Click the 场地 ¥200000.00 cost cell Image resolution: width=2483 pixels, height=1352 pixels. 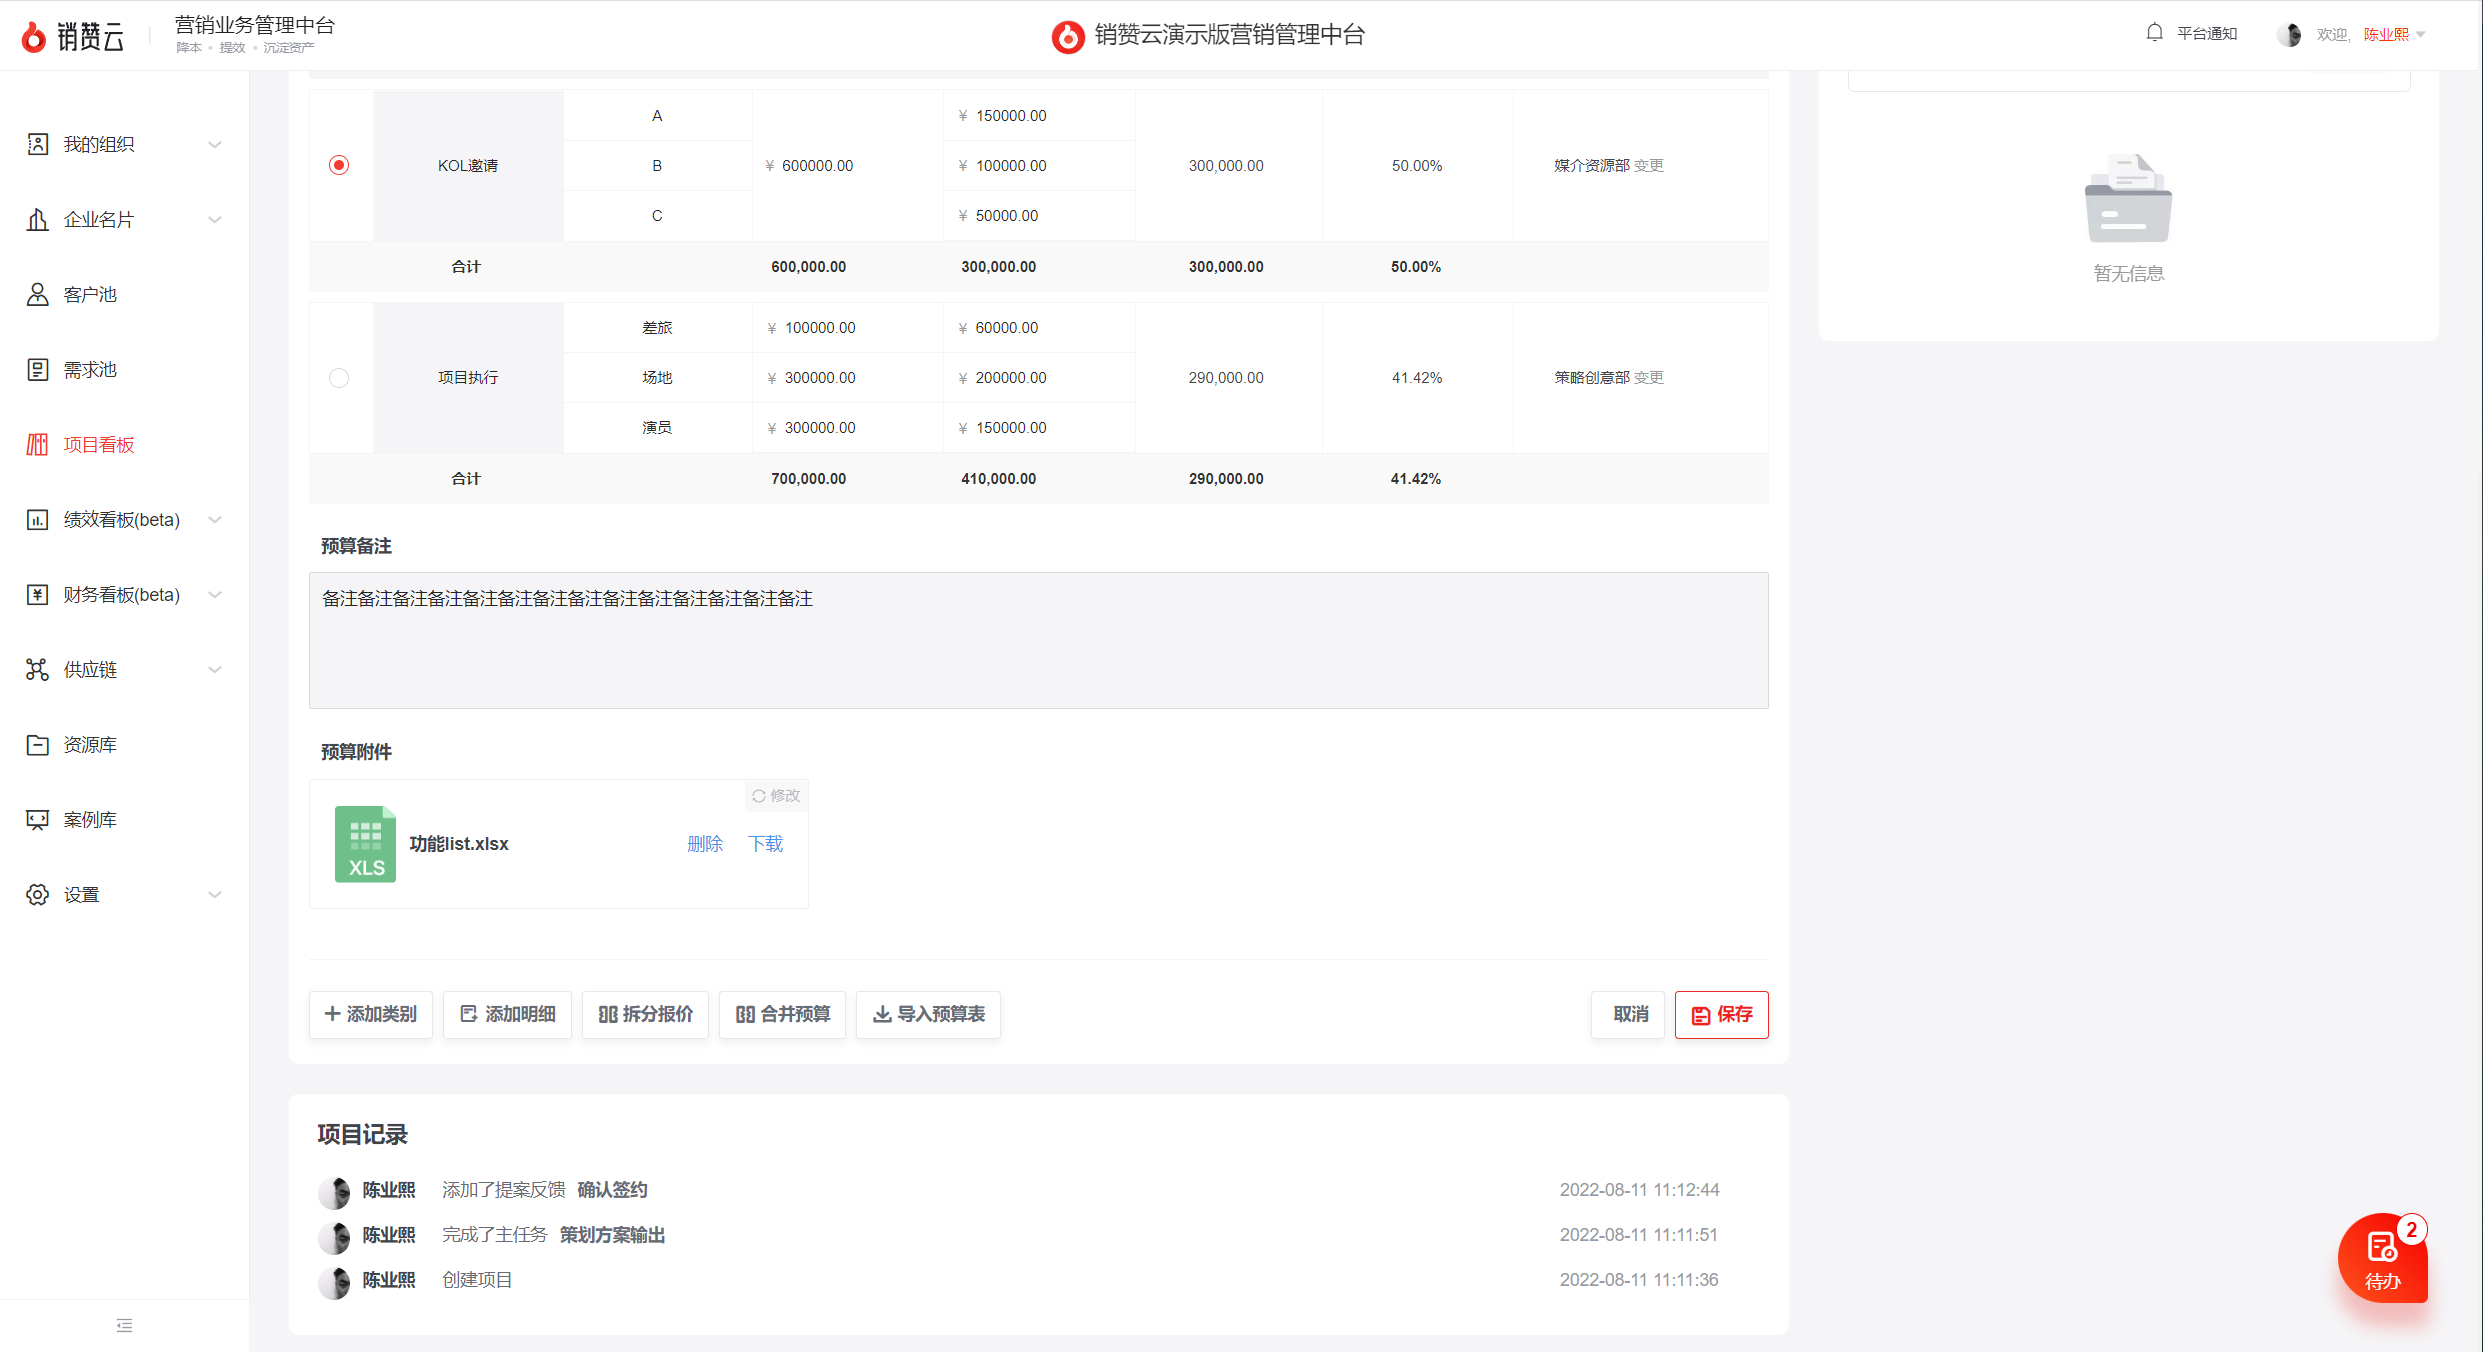1038,377
